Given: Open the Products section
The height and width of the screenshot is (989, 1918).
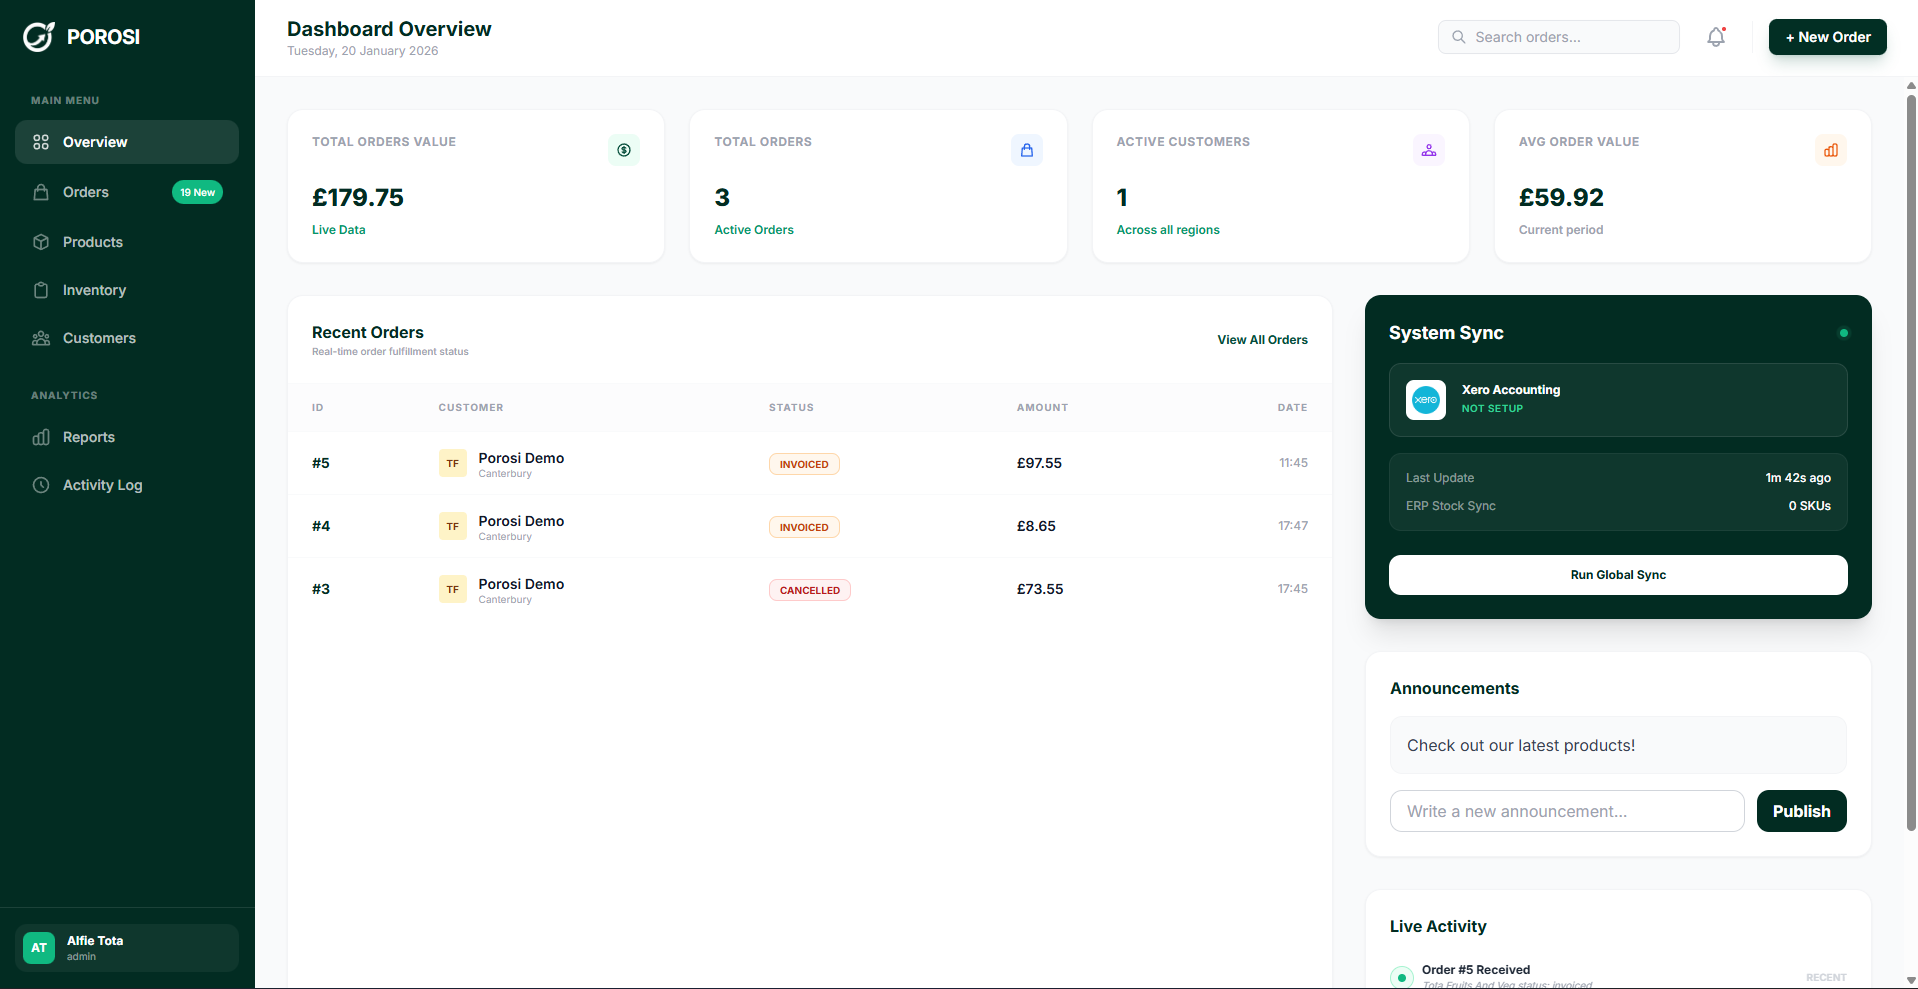Looking at the screenshot, I should (x=127, y=242).
